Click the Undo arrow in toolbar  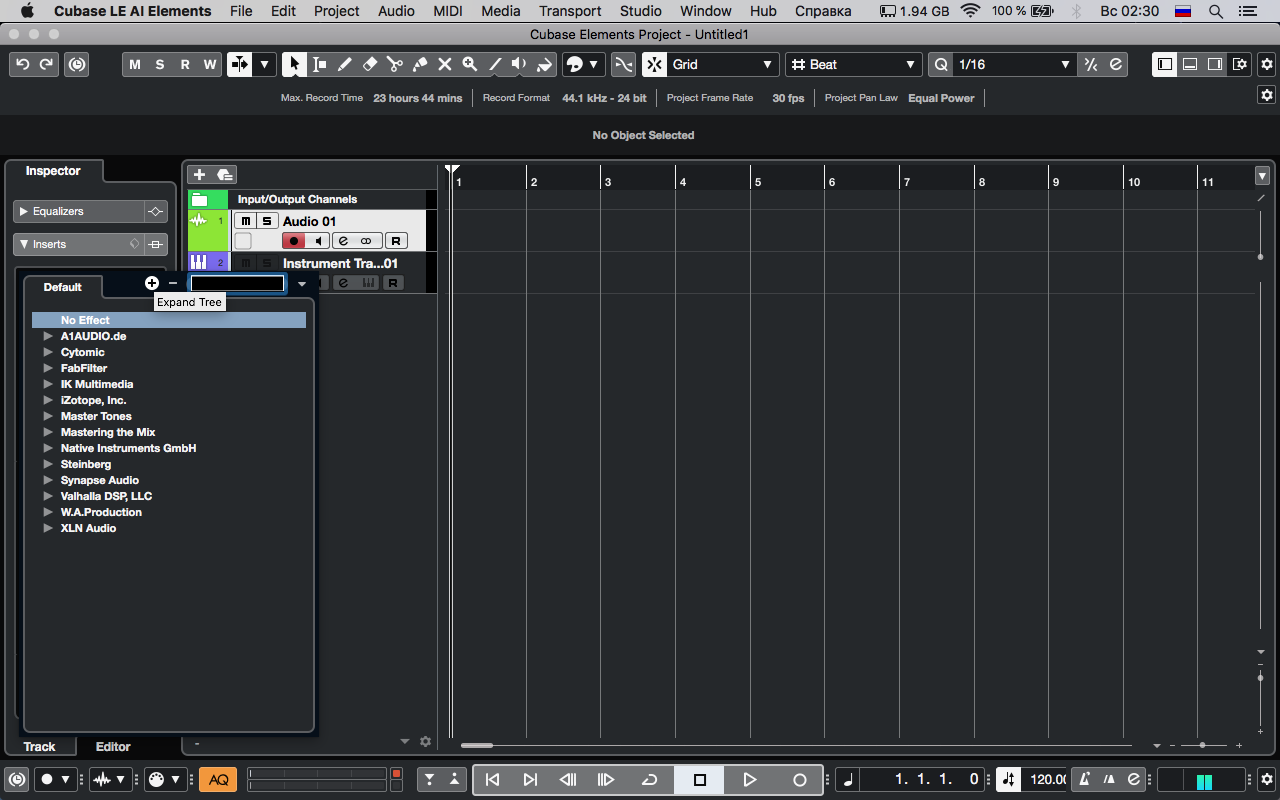tap(22, 64)
